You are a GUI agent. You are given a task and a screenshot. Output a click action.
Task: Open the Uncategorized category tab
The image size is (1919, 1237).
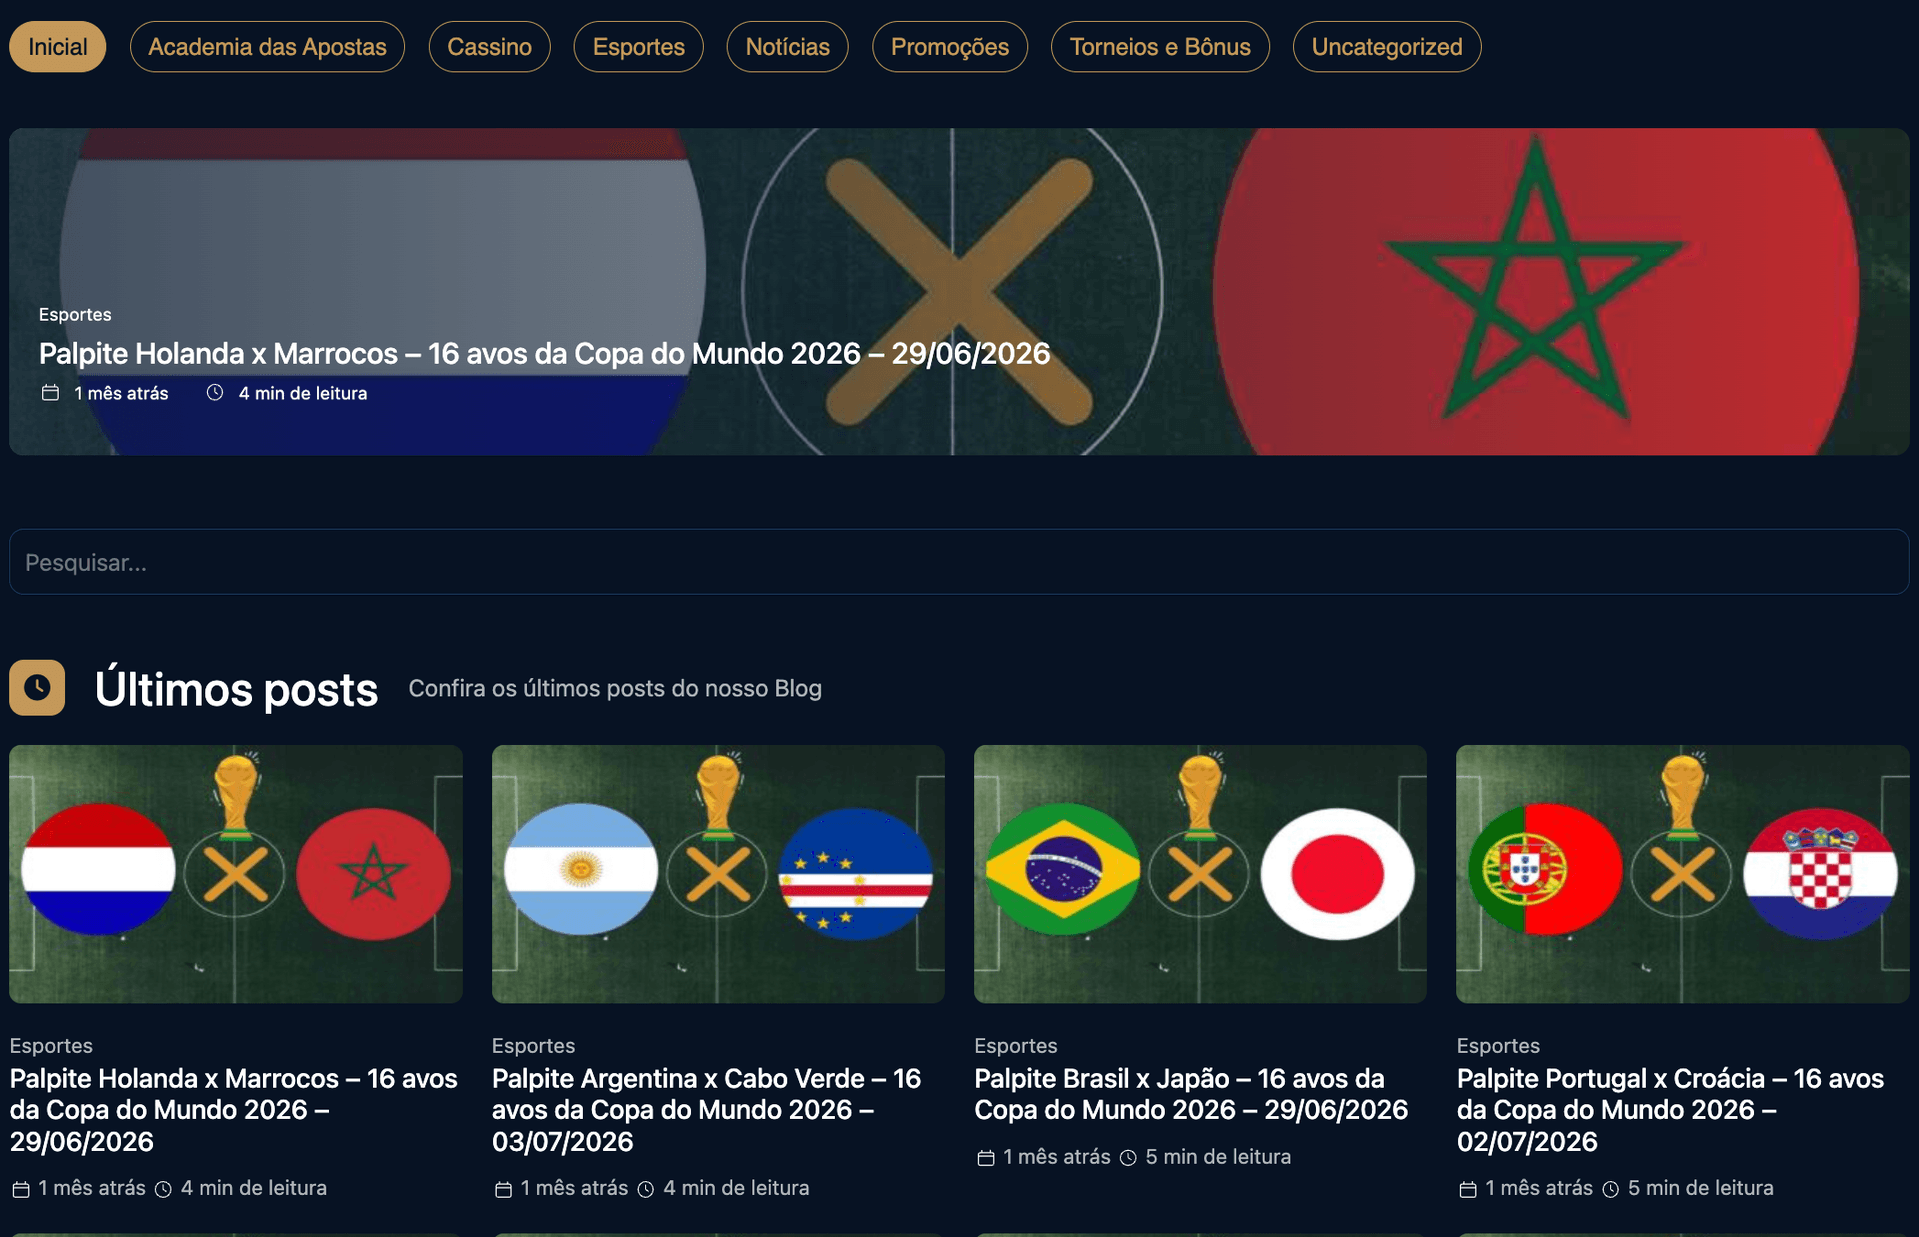click(1386, 47)
